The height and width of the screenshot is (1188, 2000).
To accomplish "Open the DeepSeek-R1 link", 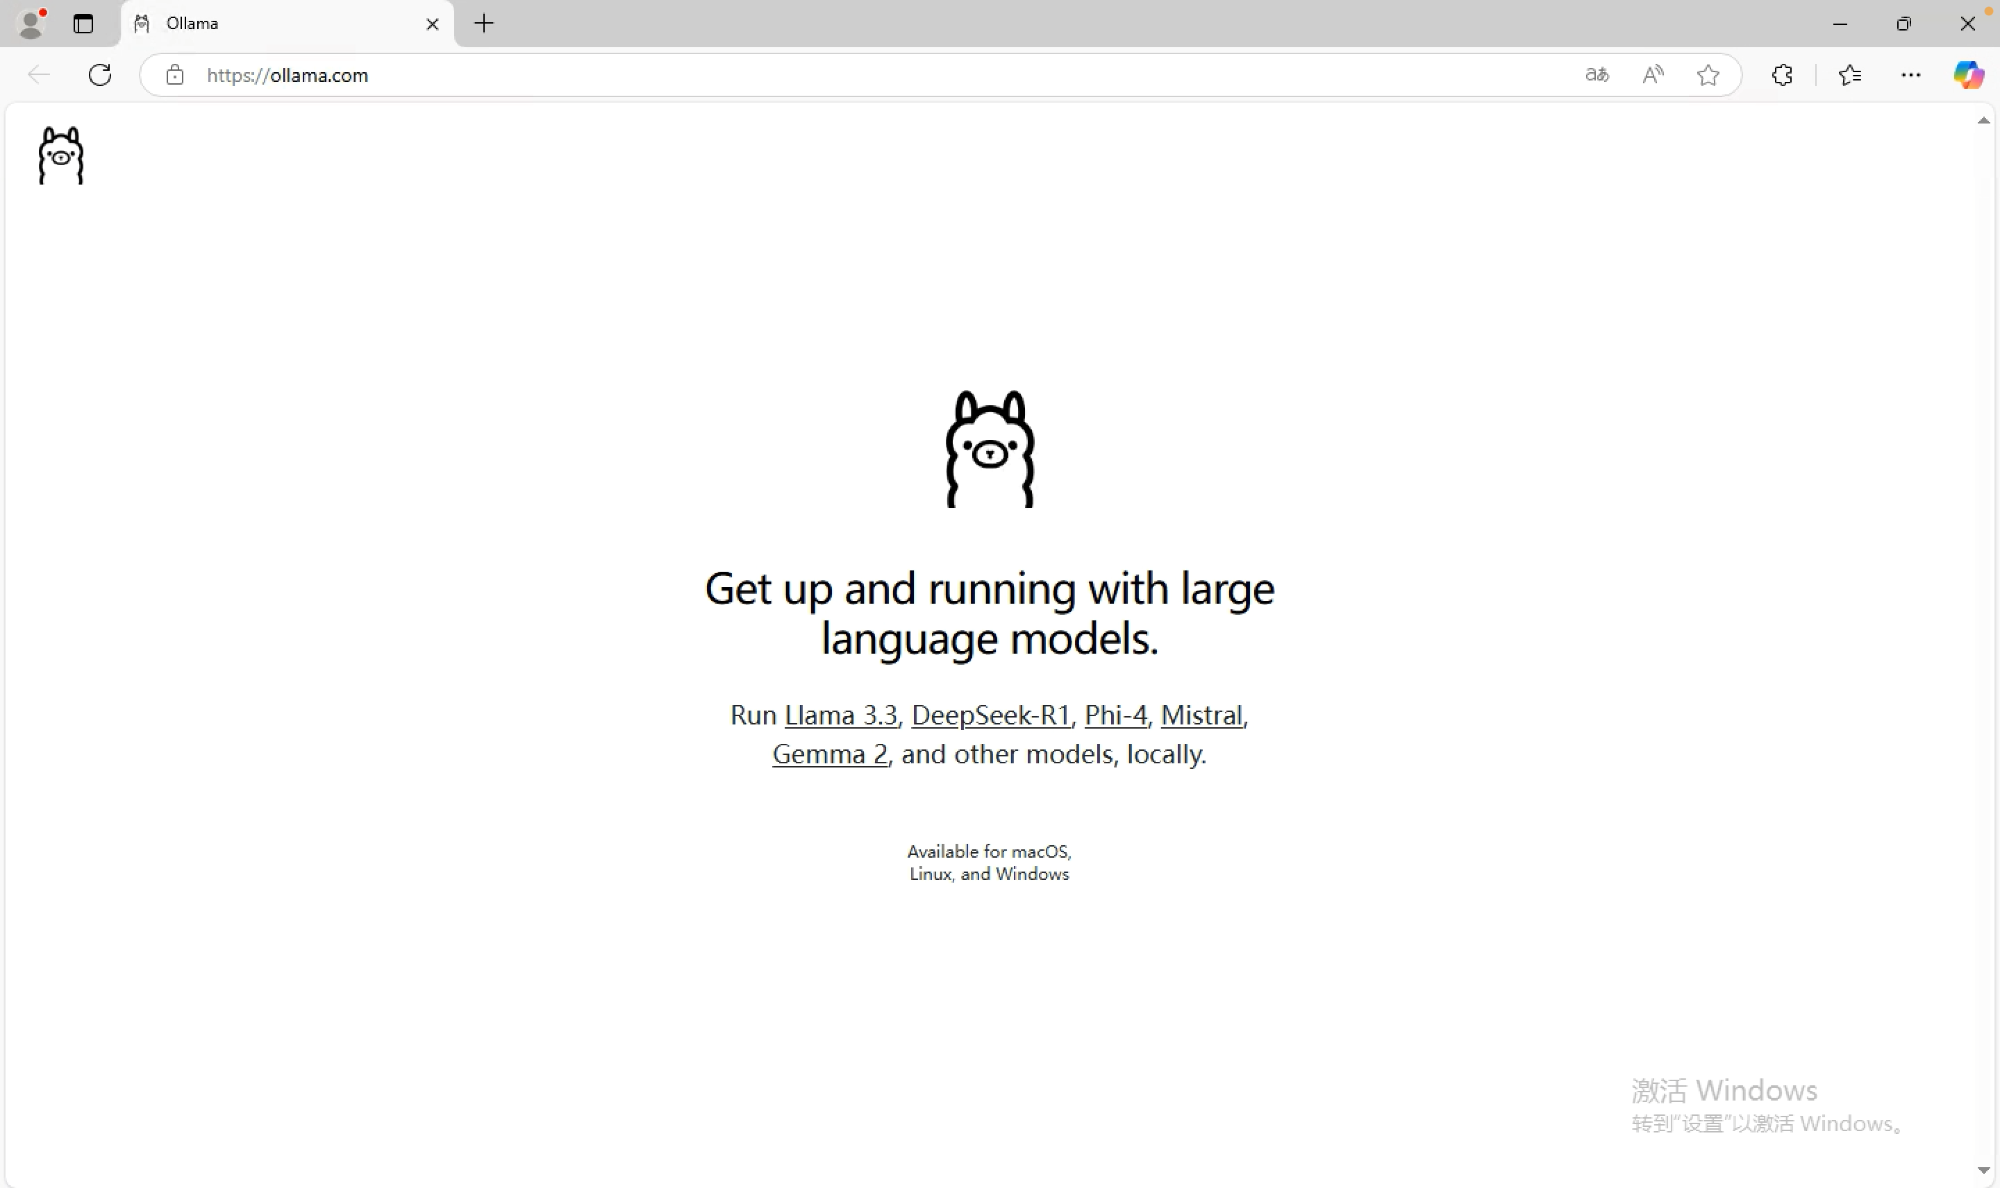I will tap(990, 715).
